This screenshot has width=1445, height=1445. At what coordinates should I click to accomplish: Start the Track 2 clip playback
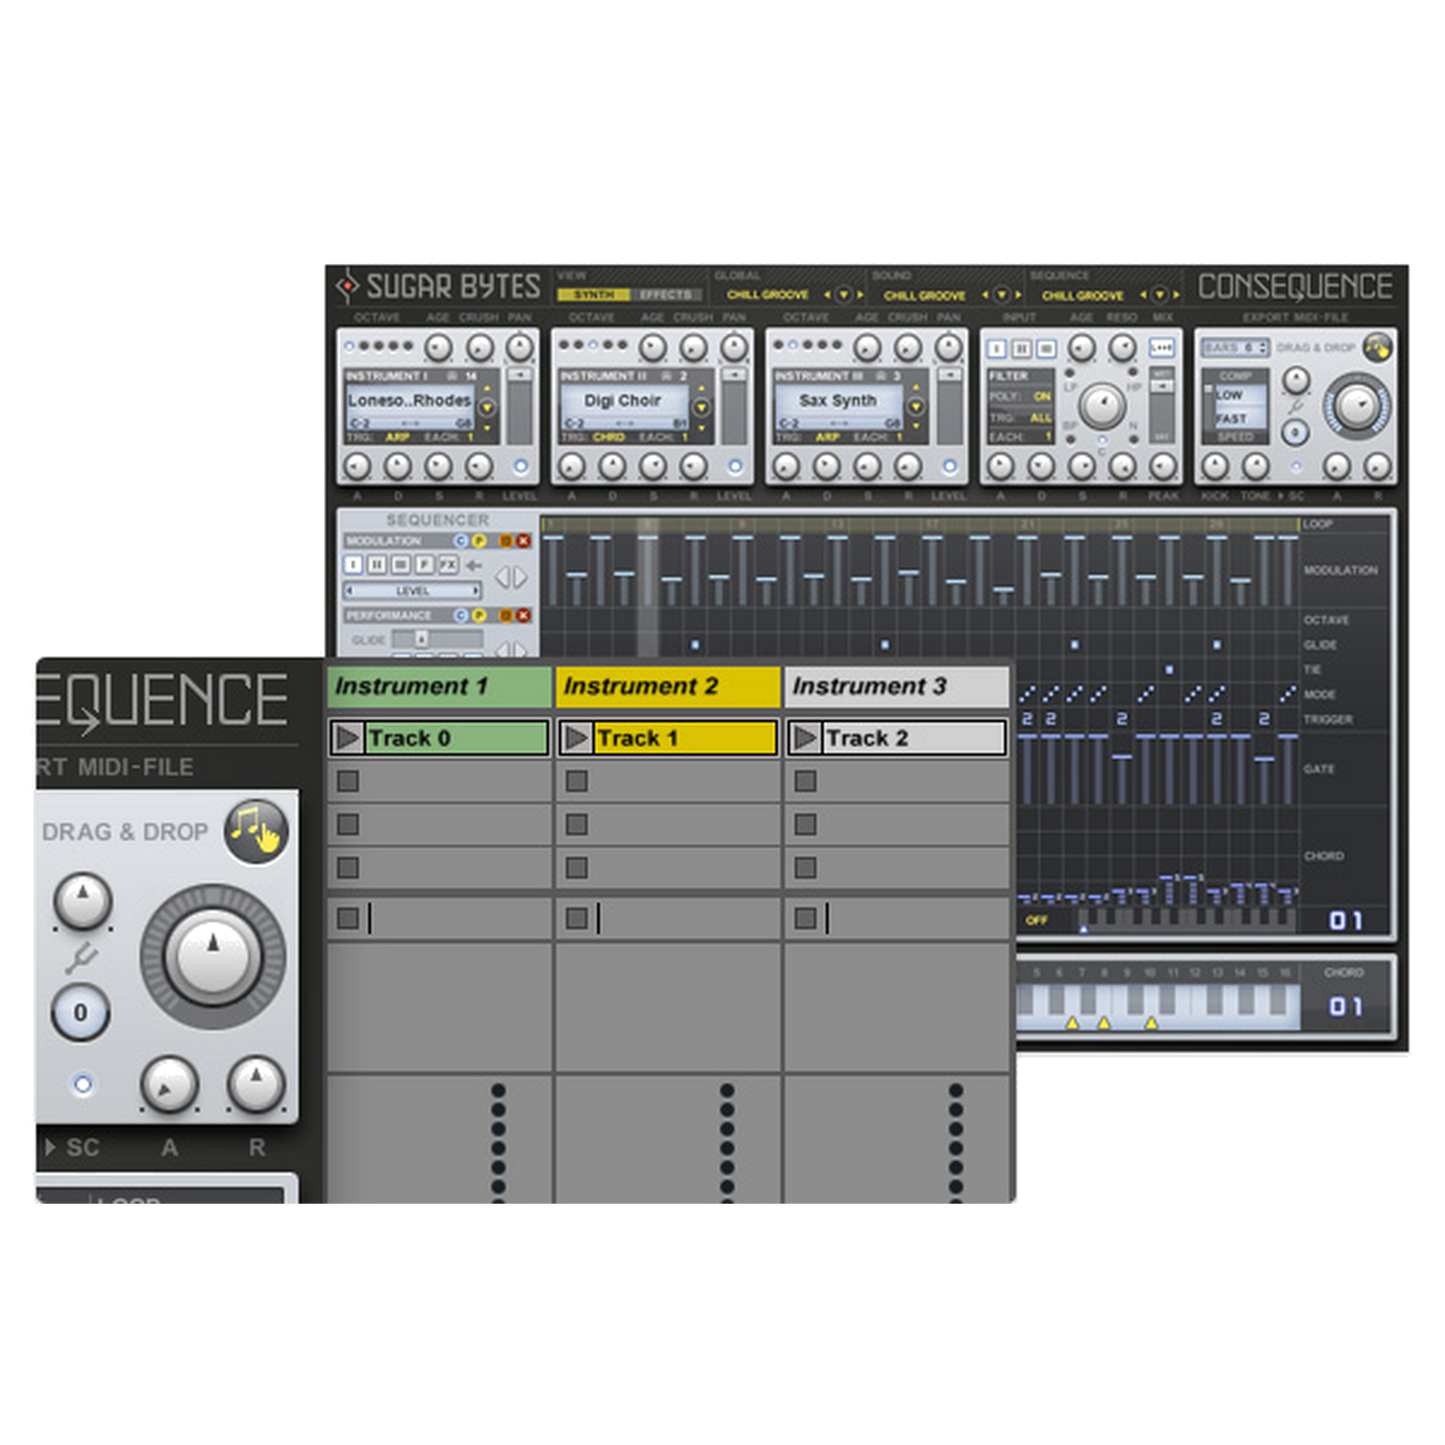[804, 738]
